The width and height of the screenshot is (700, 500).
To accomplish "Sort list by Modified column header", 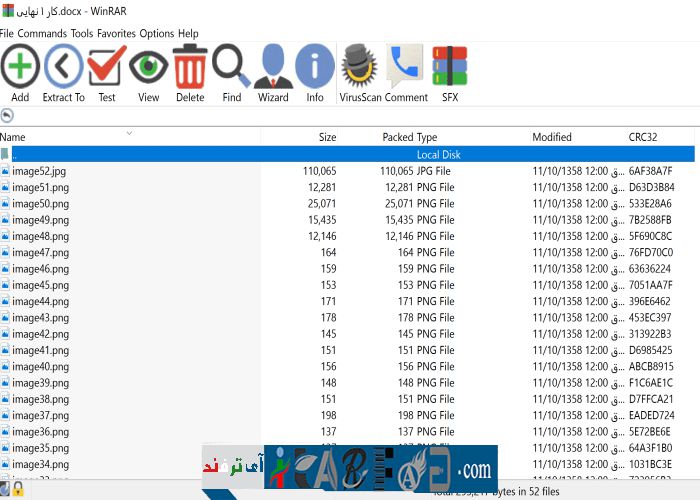I will [552, 137].
